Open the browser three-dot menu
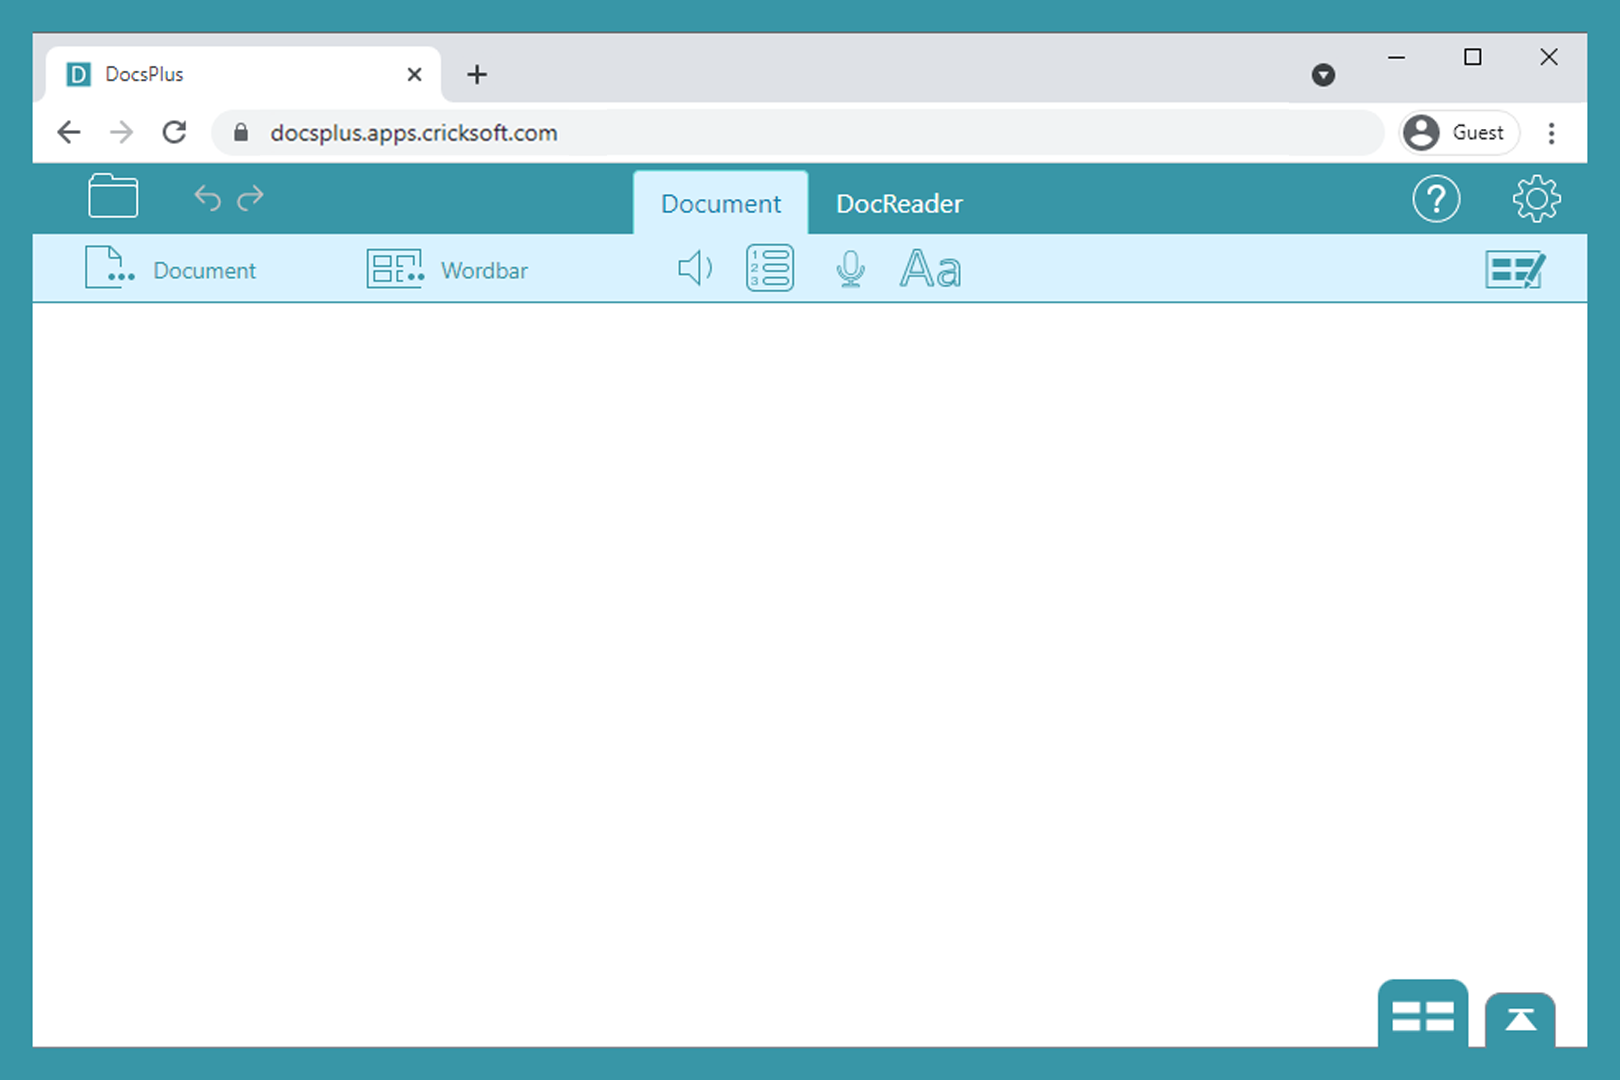Image resolution: width=1620 pixels, height=1080 pixels. (x=1551, y=133)
